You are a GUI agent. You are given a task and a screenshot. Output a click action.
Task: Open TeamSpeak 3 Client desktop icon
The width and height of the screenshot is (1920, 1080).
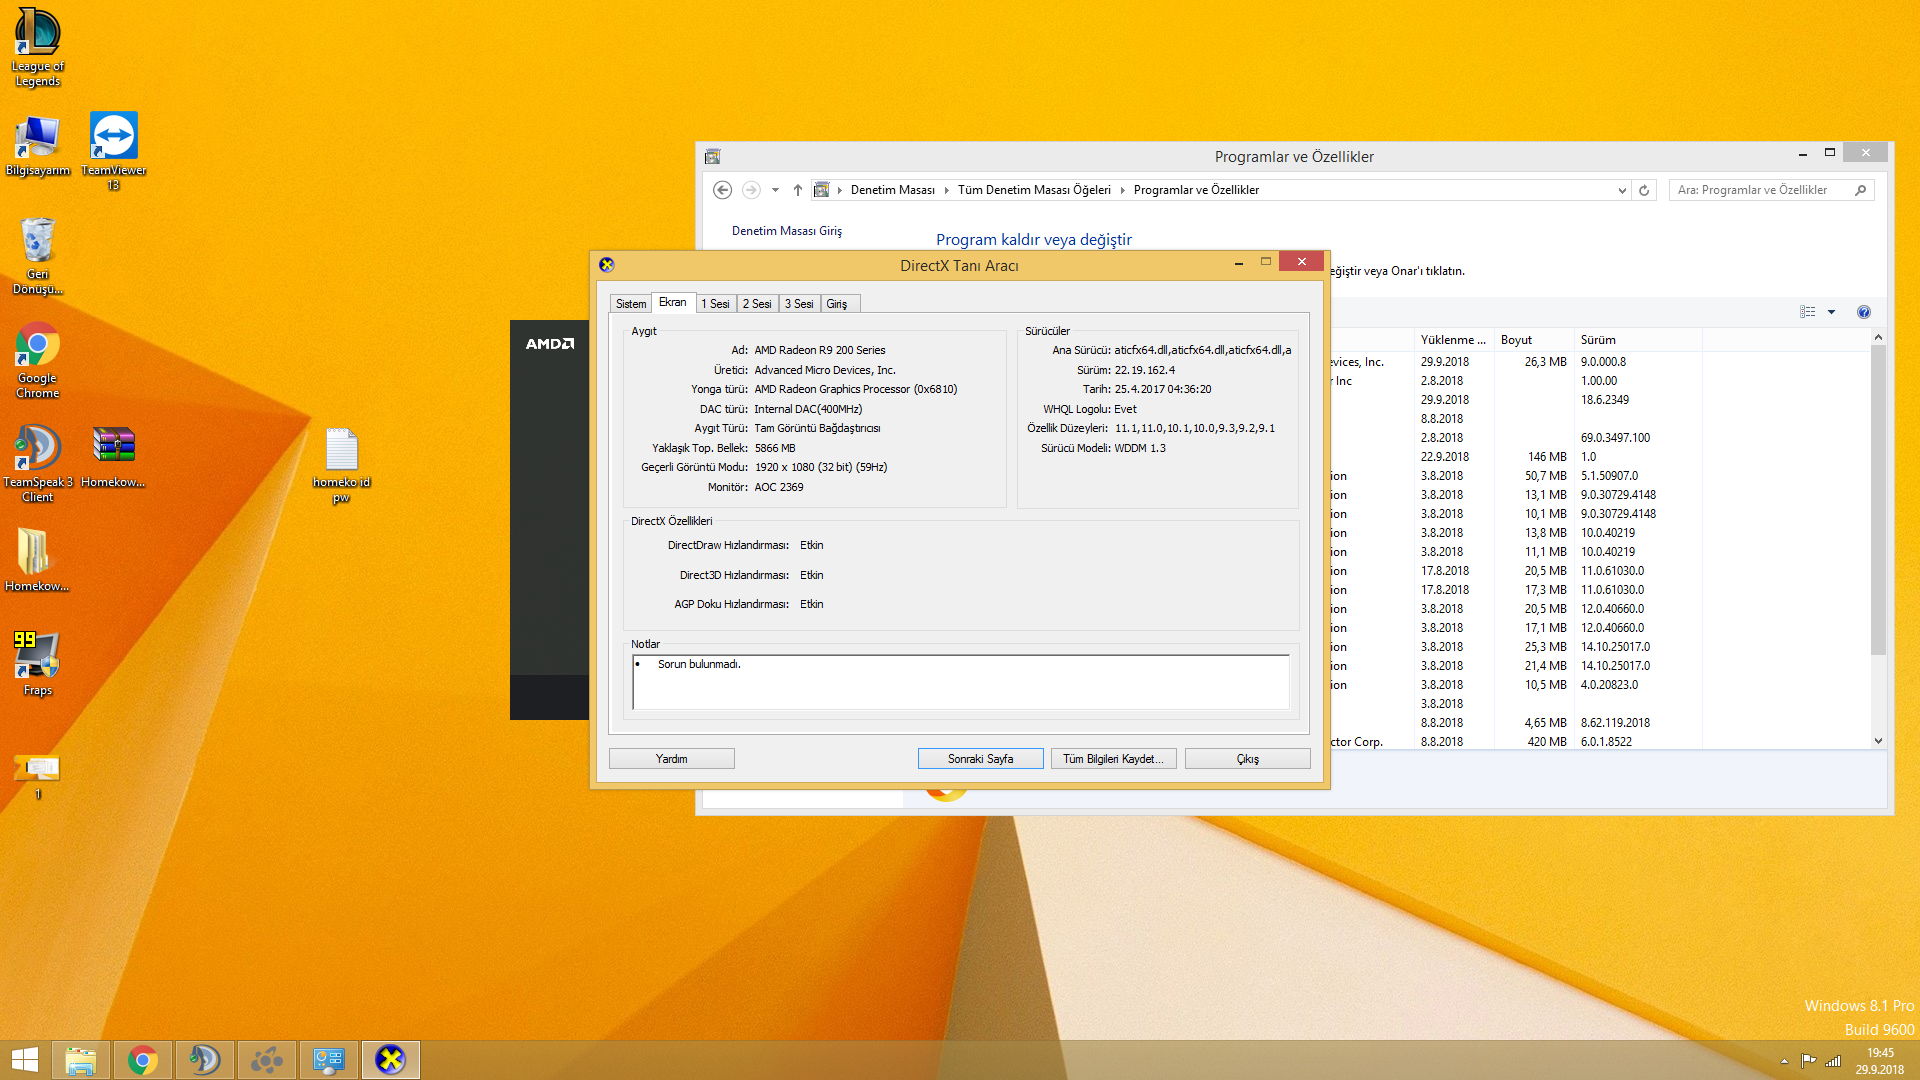pos(37,463)
